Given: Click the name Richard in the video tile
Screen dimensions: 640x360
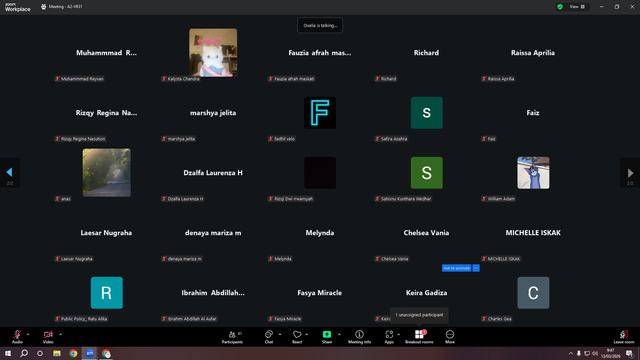Looking at the screenshot, I should point(426,53).
